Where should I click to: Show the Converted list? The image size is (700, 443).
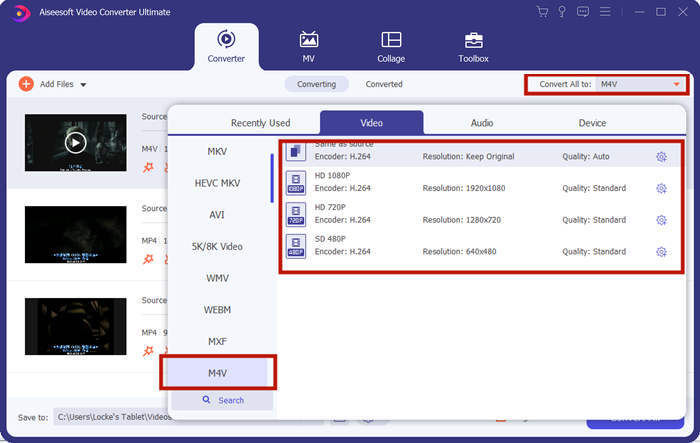[x=384, y=84]
